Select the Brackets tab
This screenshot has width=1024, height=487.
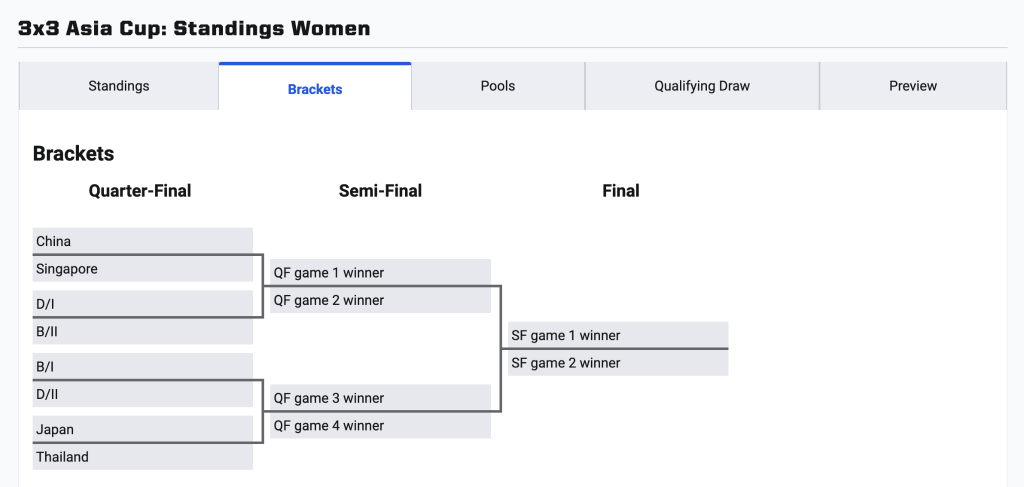tap(315, 89)
